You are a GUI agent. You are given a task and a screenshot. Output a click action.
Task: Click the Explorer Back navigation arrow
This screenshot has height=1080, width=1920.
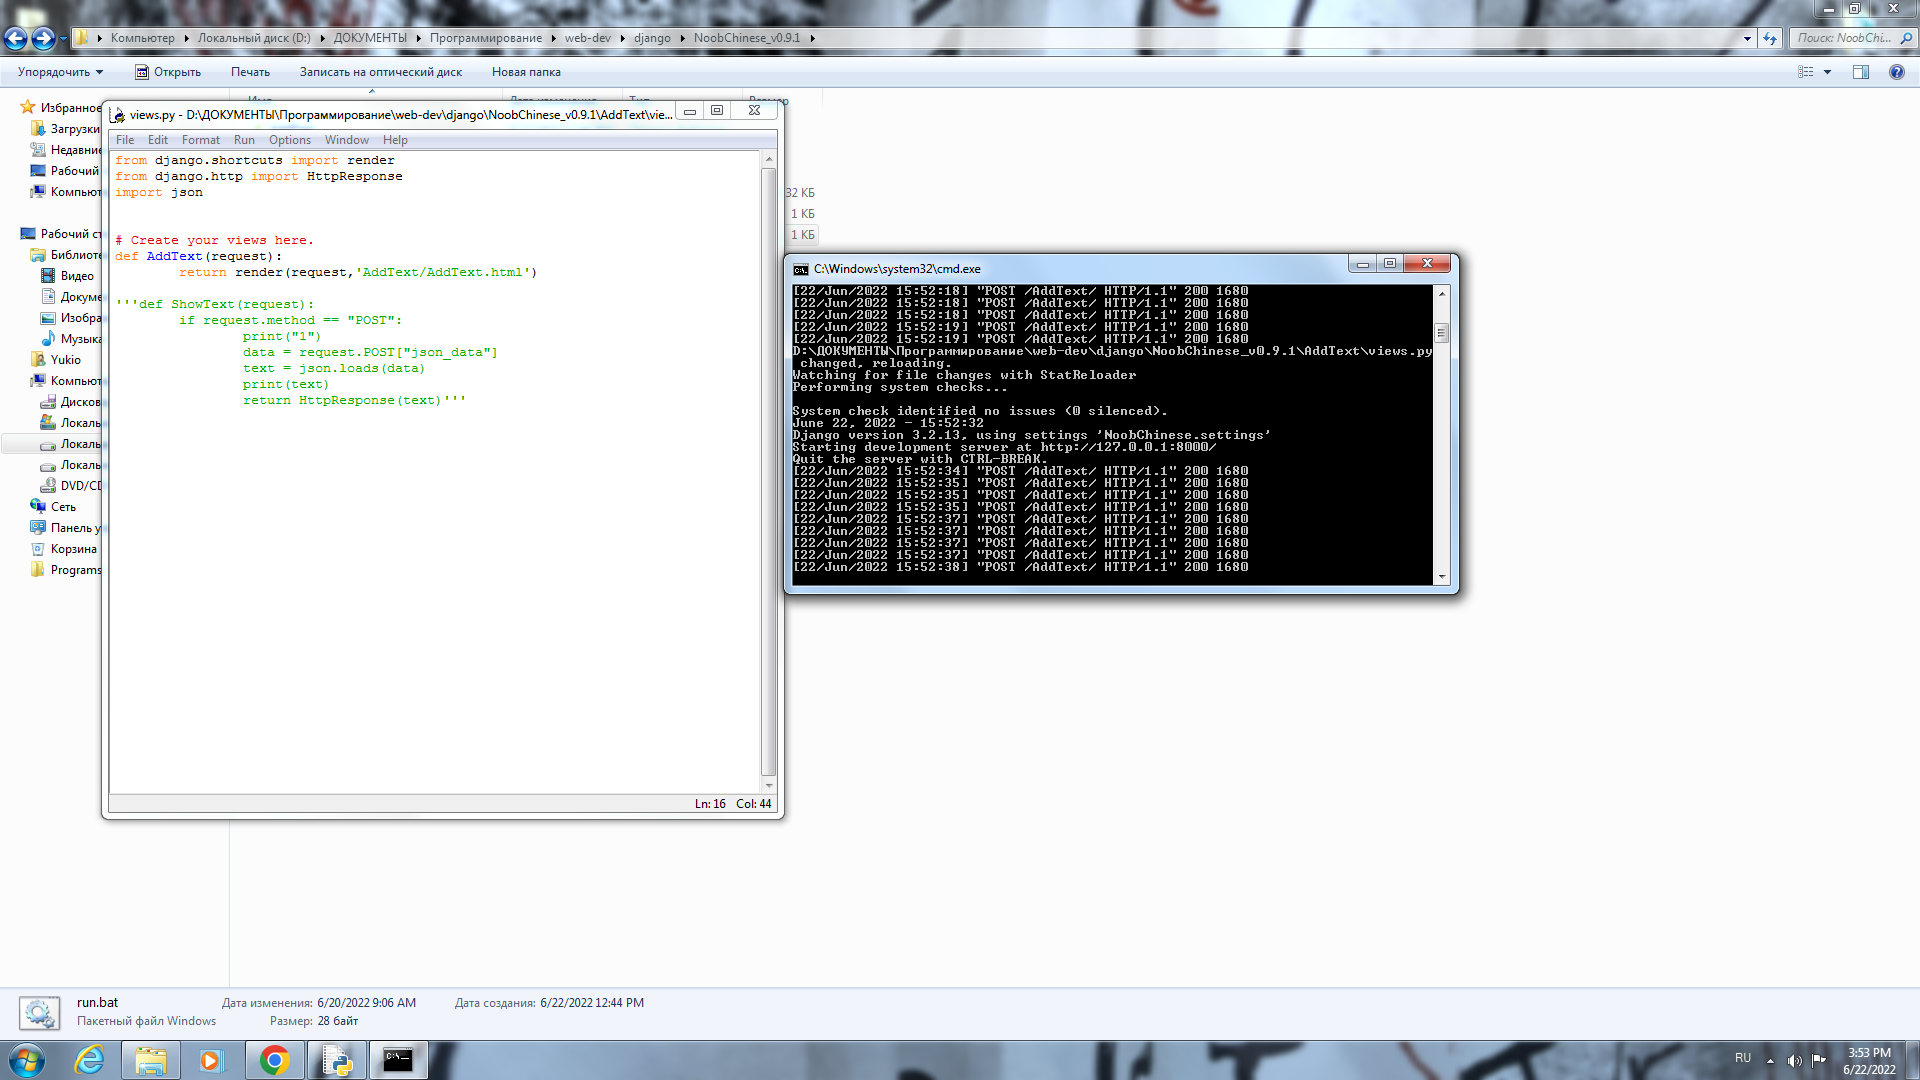[x=15, y=39]
